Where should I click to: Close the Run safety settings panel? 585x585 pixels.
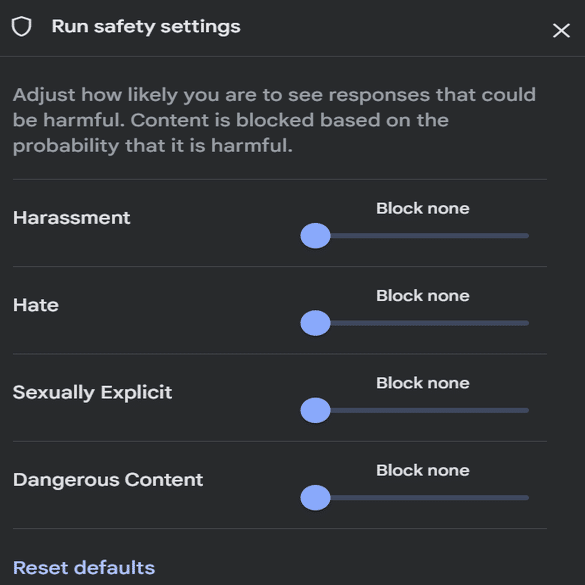tap(561, 31)
